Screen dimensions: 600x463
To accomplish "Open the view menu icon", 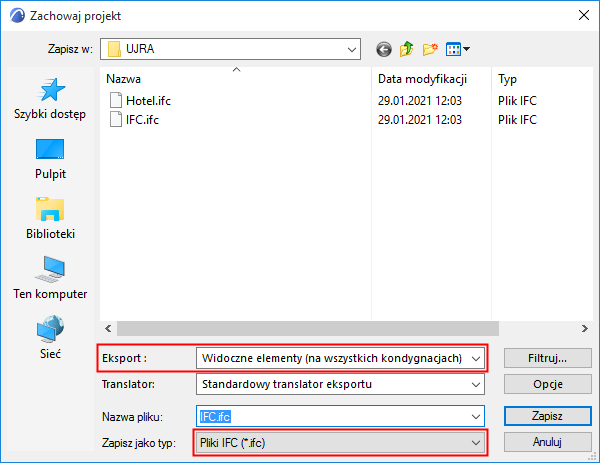I will coord(458,49).
